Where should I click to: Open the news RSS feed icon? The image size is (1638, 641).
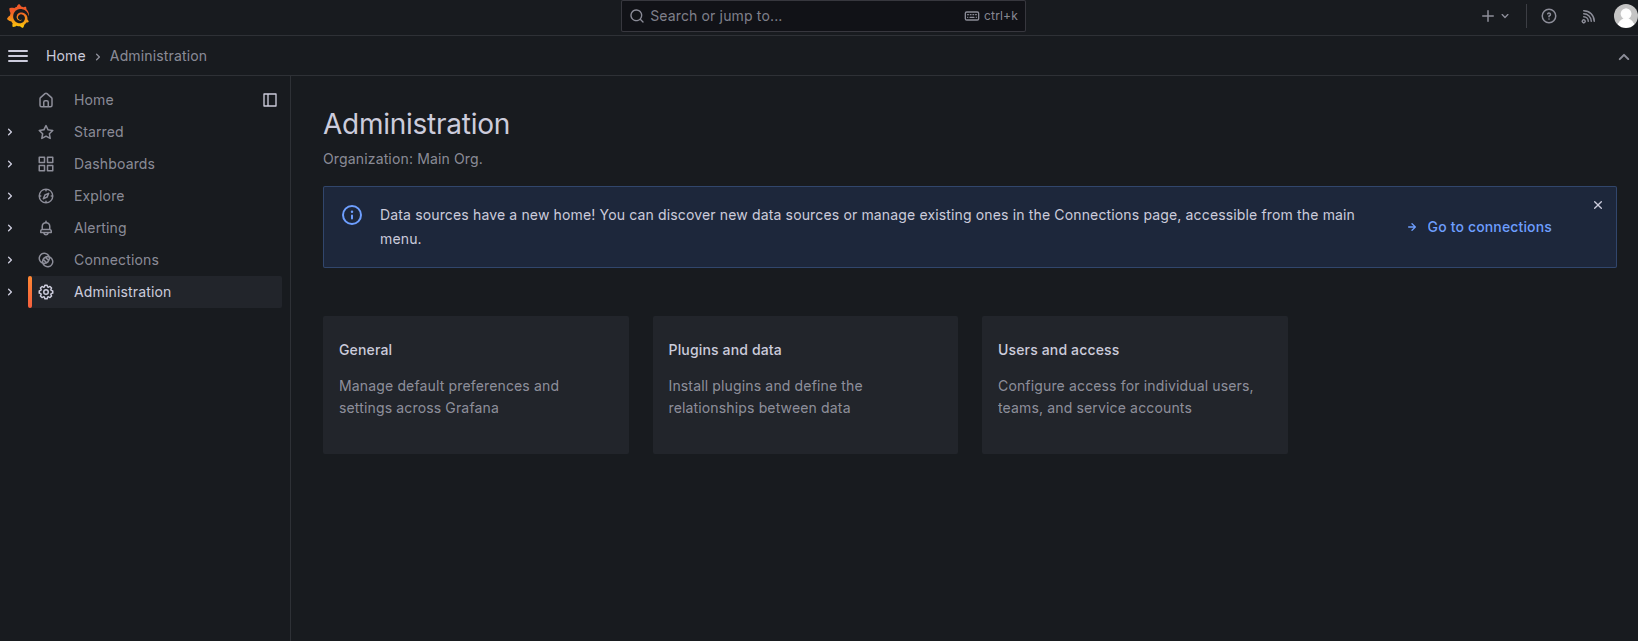[x=1588, y=16]
